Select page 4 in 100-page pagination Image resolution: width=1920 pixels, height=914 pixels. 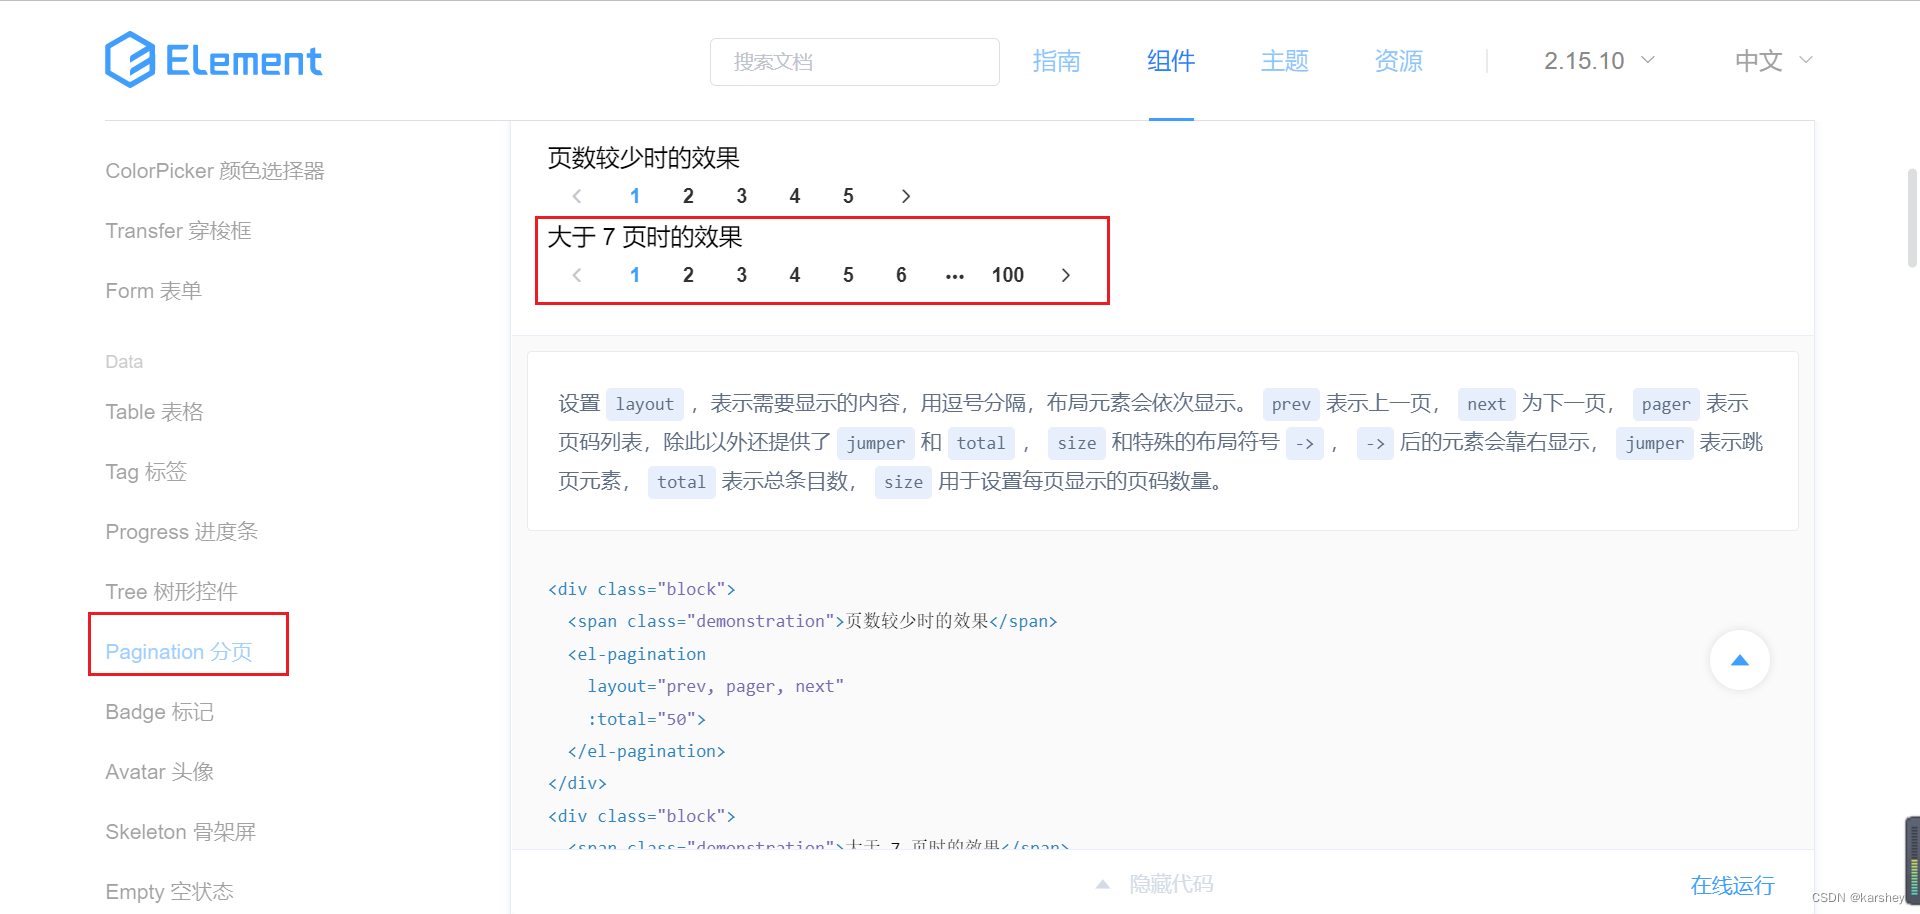(795, 275)
